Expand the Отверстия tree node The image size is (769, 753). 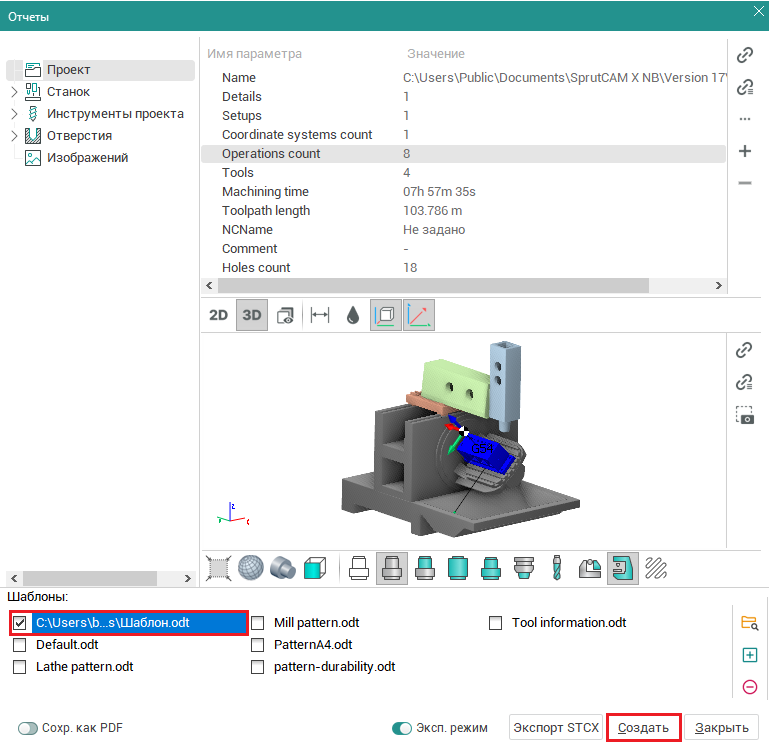click(x=14, y=136)
